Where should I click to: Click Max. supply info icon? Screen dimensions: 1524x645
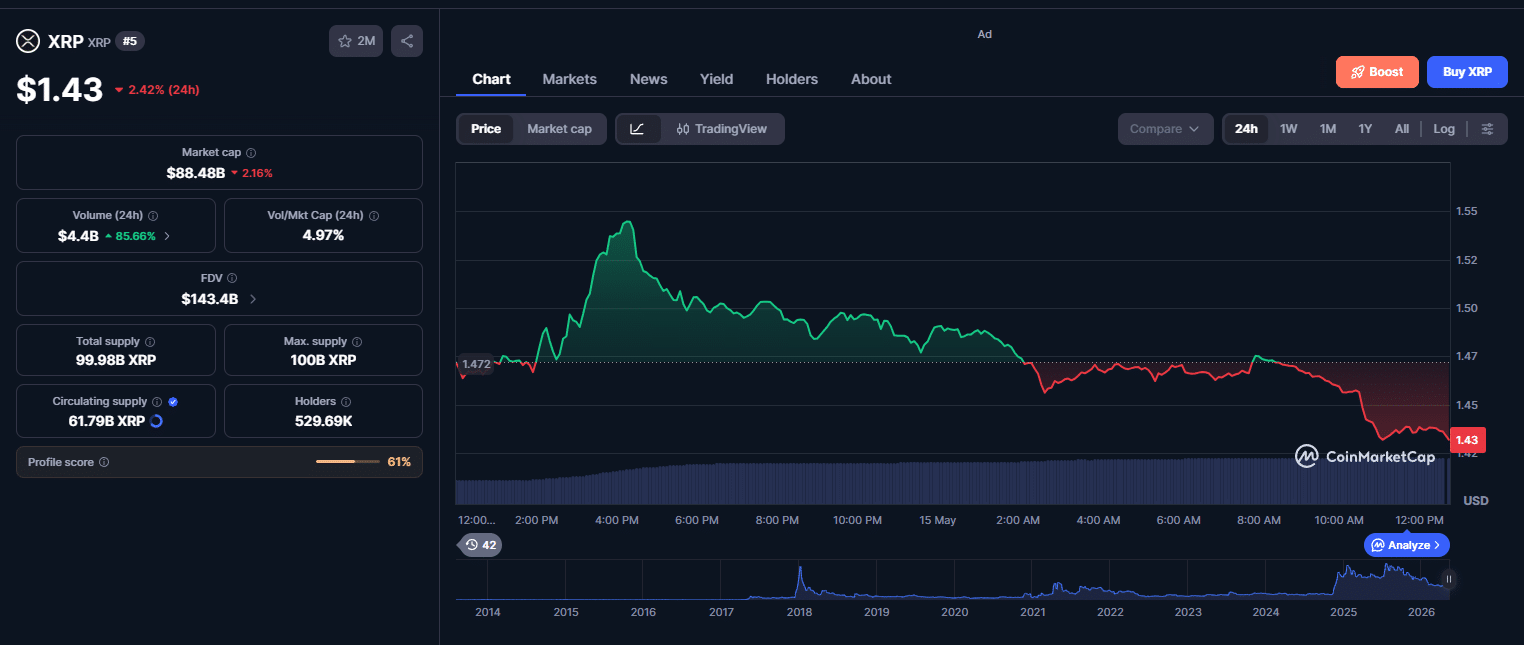357,342
